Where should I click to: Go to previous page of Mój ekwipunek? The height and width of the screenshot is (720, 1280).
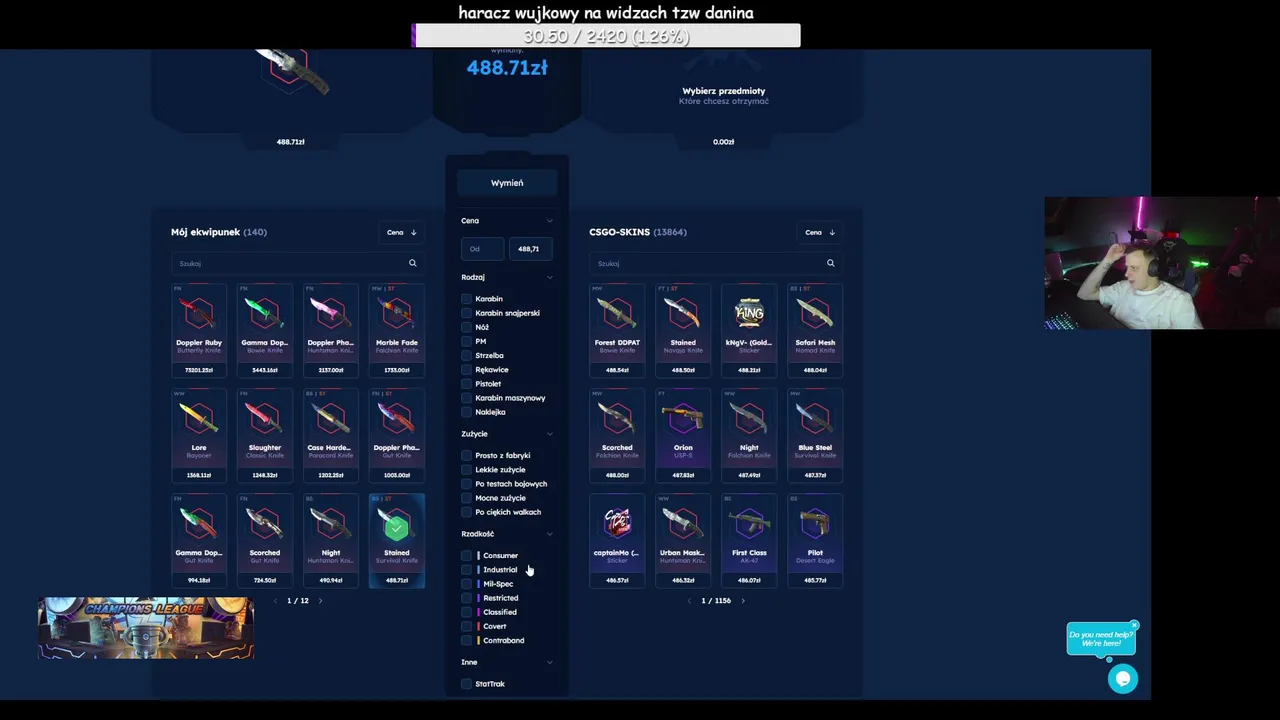click(276, 600)
